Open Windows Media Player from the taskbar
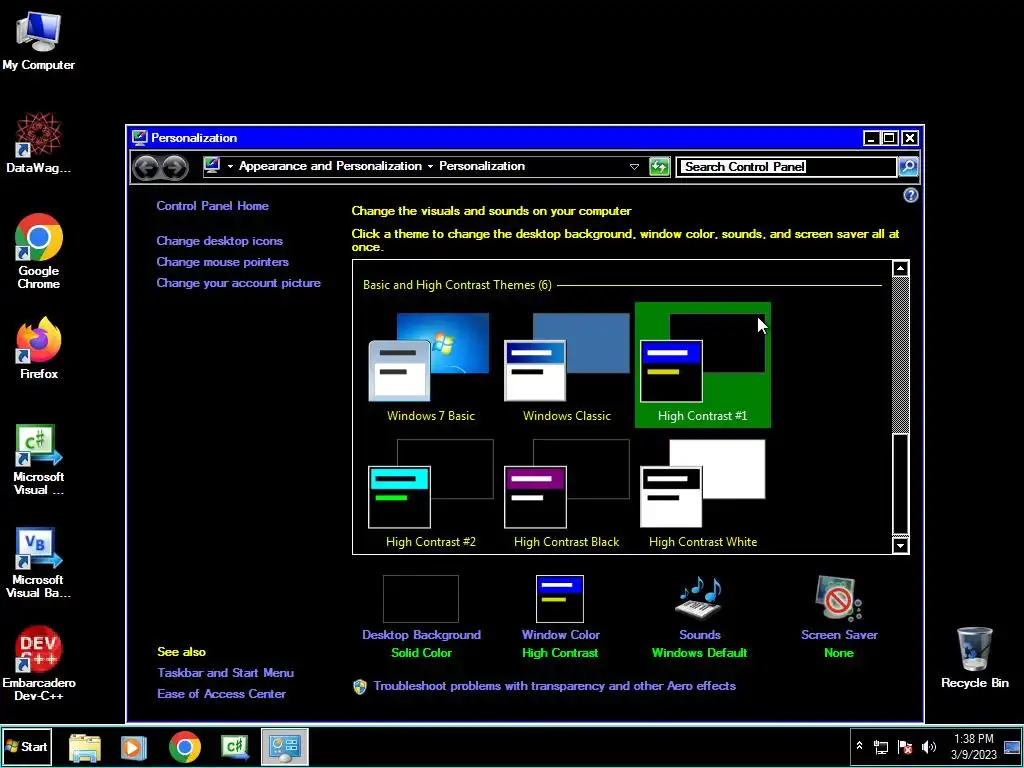The image size is (1024, 768). click(x=133, y=747)
